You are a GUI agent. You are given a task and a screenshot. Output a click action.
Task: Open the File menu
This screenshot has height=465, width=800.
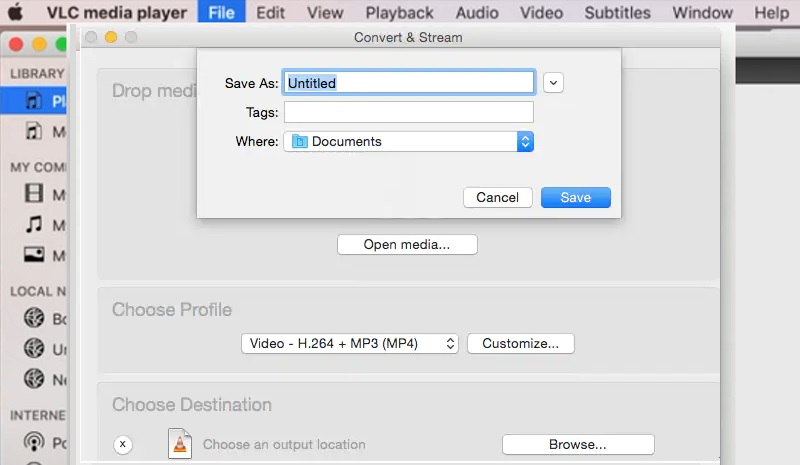(x=221, y=12)
